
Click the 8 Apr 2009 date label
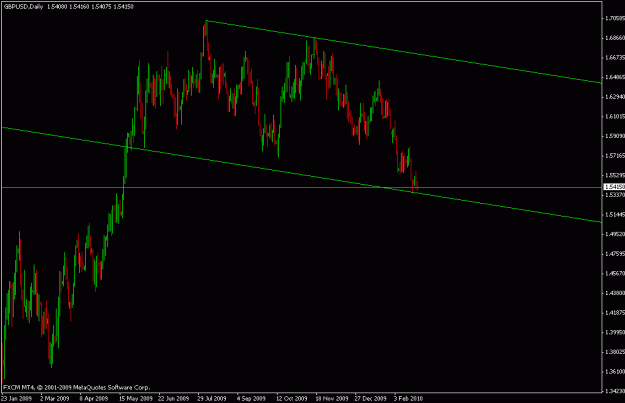pyautogui.click(x=94, y=398)
